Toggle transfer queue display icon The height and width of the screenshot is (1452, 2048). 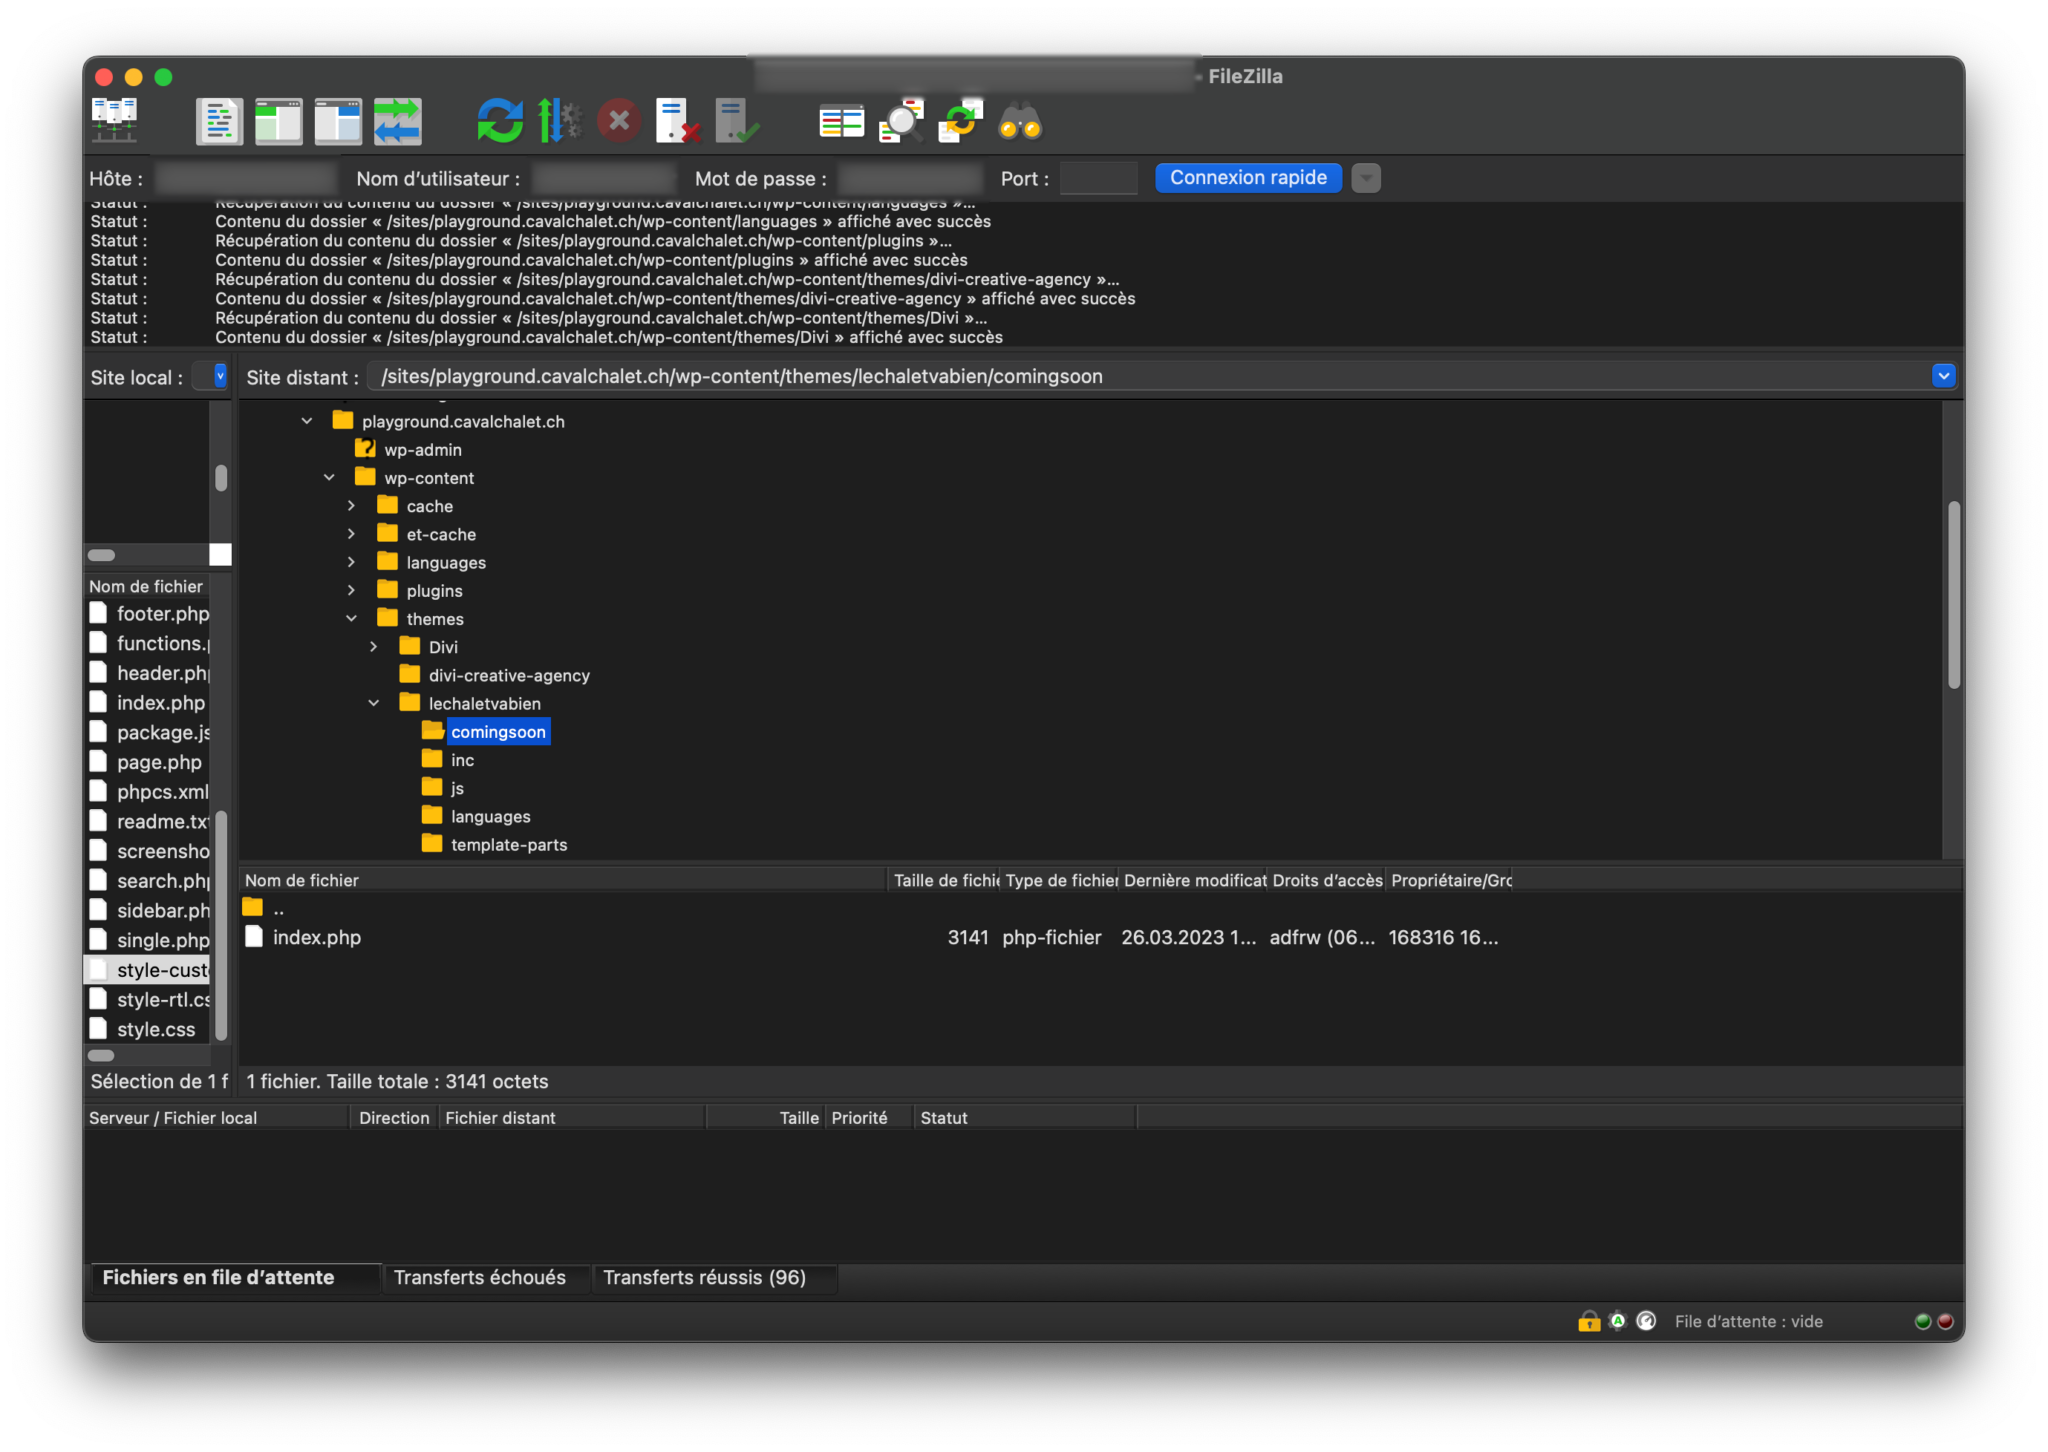(x=397, y=121)
